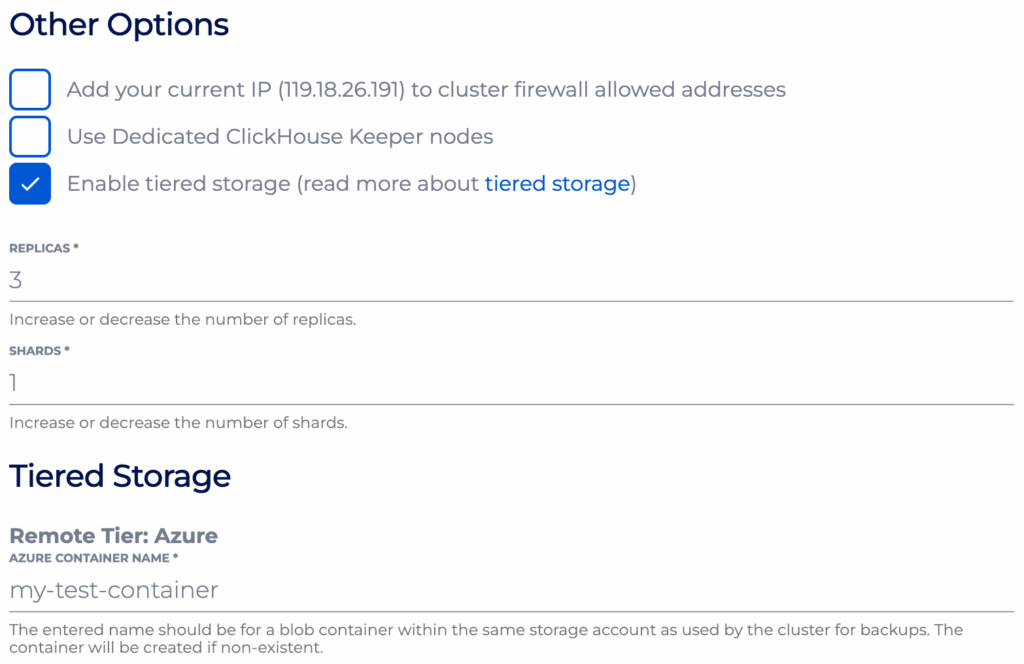Image resolution: width=1024 pixels, height=664 pixels.
Task: Click the AZURE CONTAINER NAME label
Action: pos(93,558)
